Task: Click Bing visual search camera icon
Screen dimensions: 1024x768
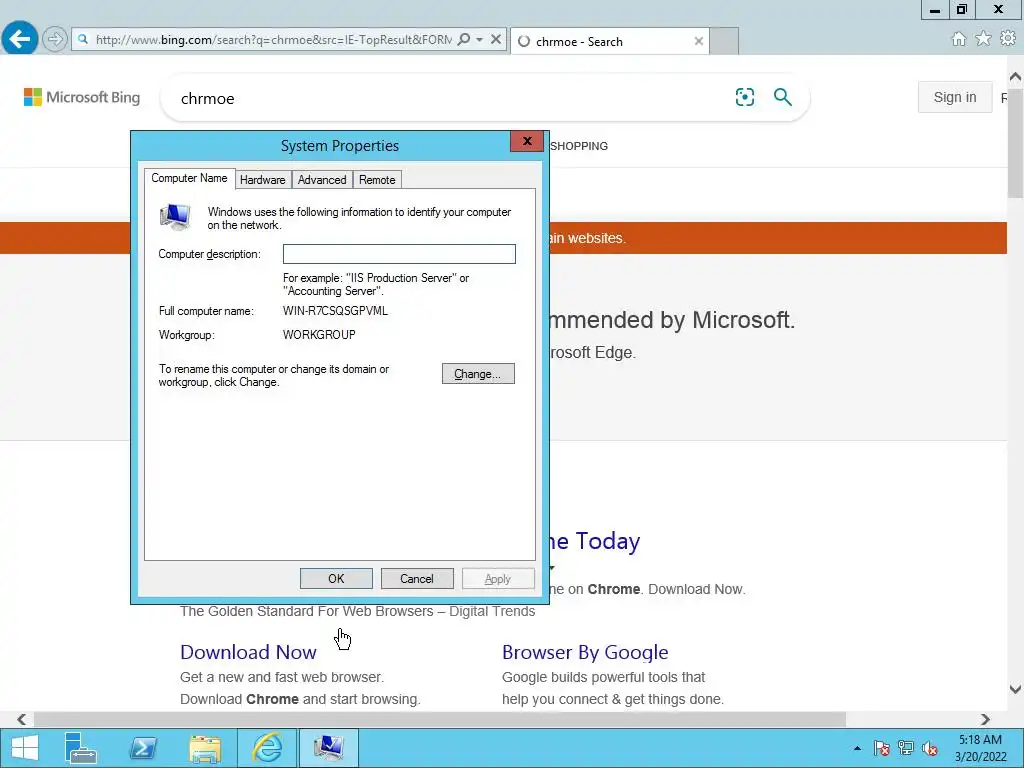Action: (744, 97)
